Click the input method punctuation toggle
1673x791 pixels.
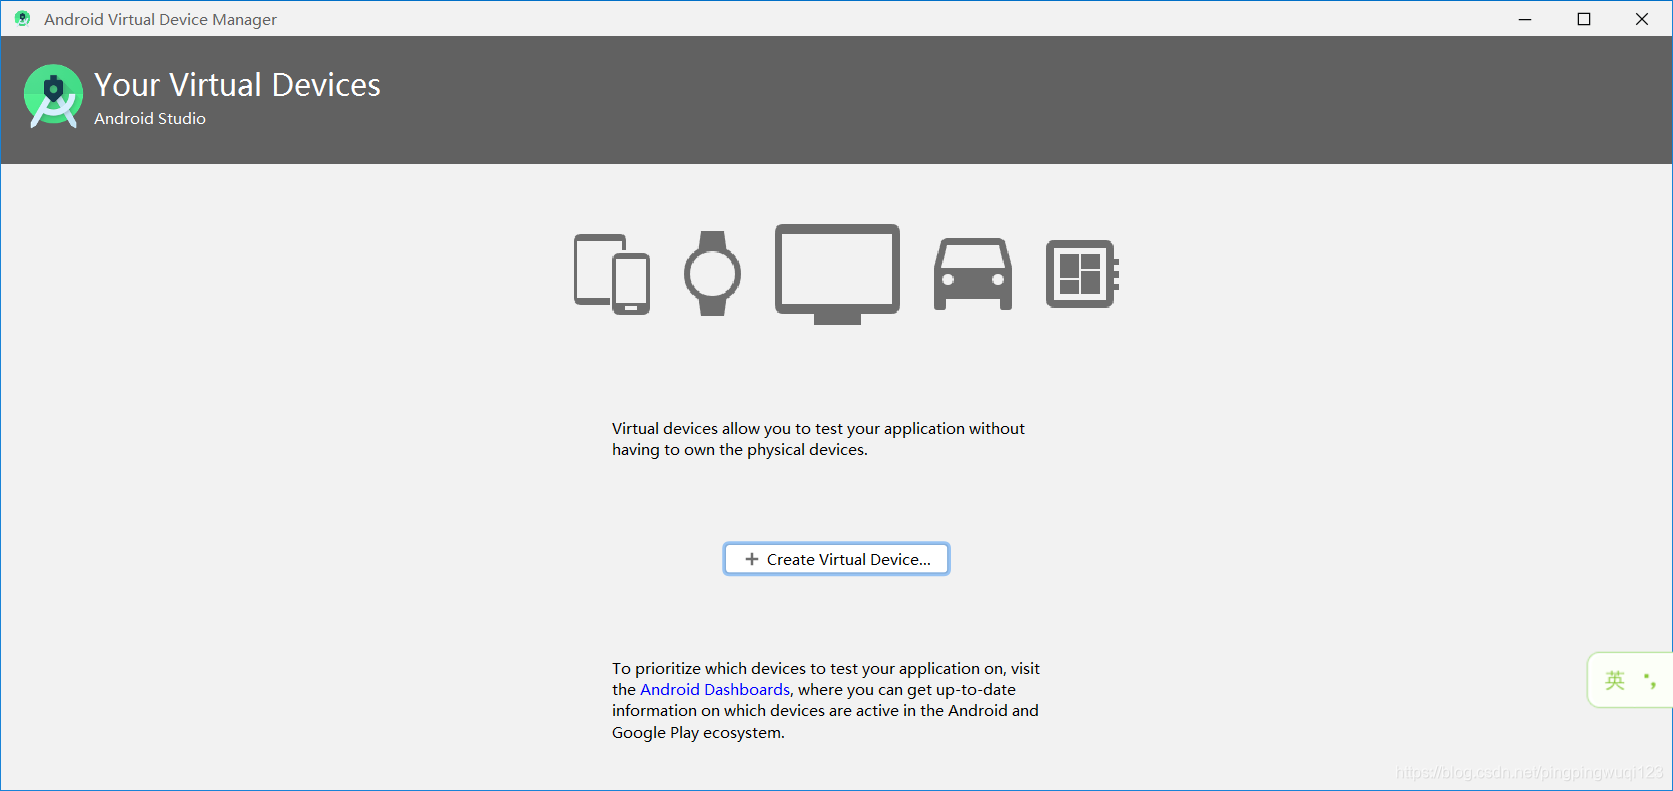pos(1650,681)
